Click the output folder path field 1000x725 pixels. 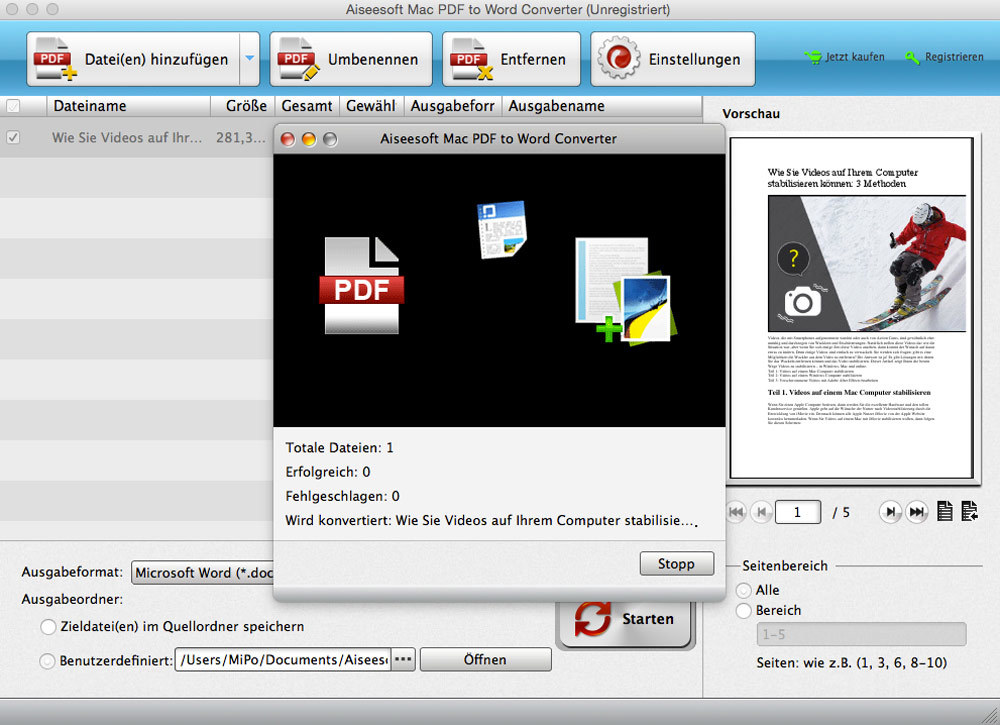[283, 660]
